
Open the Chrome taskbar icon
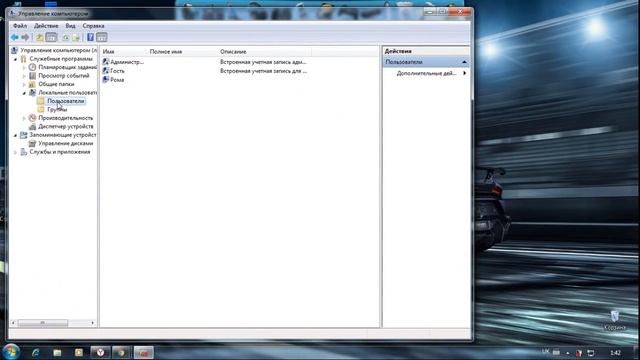pos(121,353)
